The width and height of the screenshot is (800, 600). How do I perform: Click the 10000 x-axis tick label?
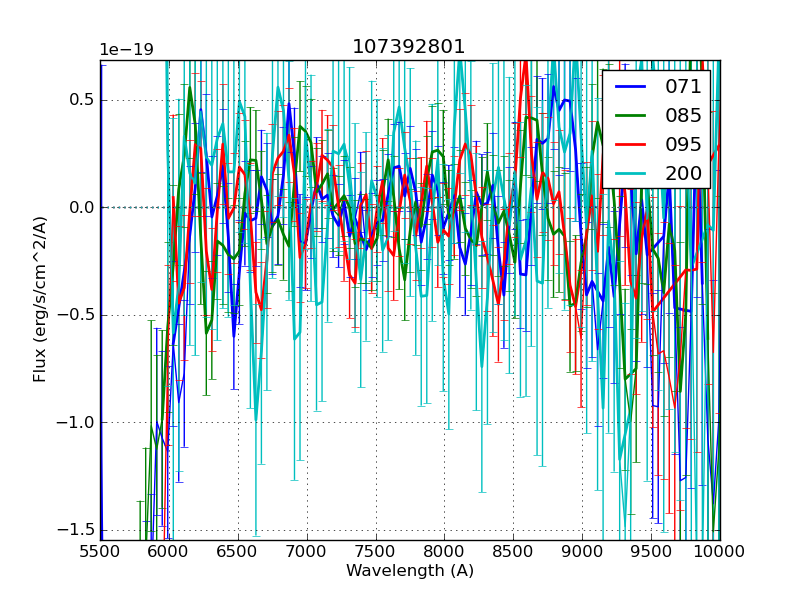[719, 552]
